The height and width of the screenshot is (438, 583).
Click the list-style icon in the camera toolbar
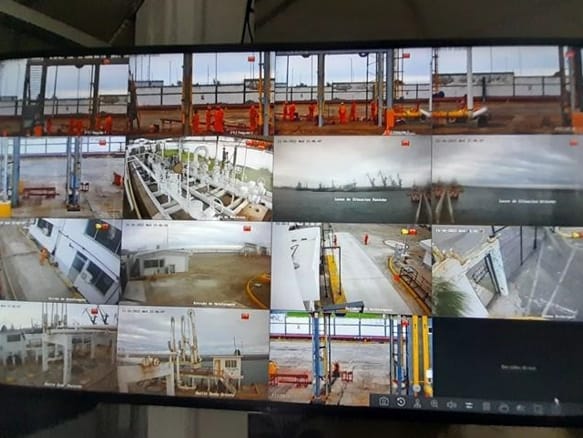click(486, 407)
